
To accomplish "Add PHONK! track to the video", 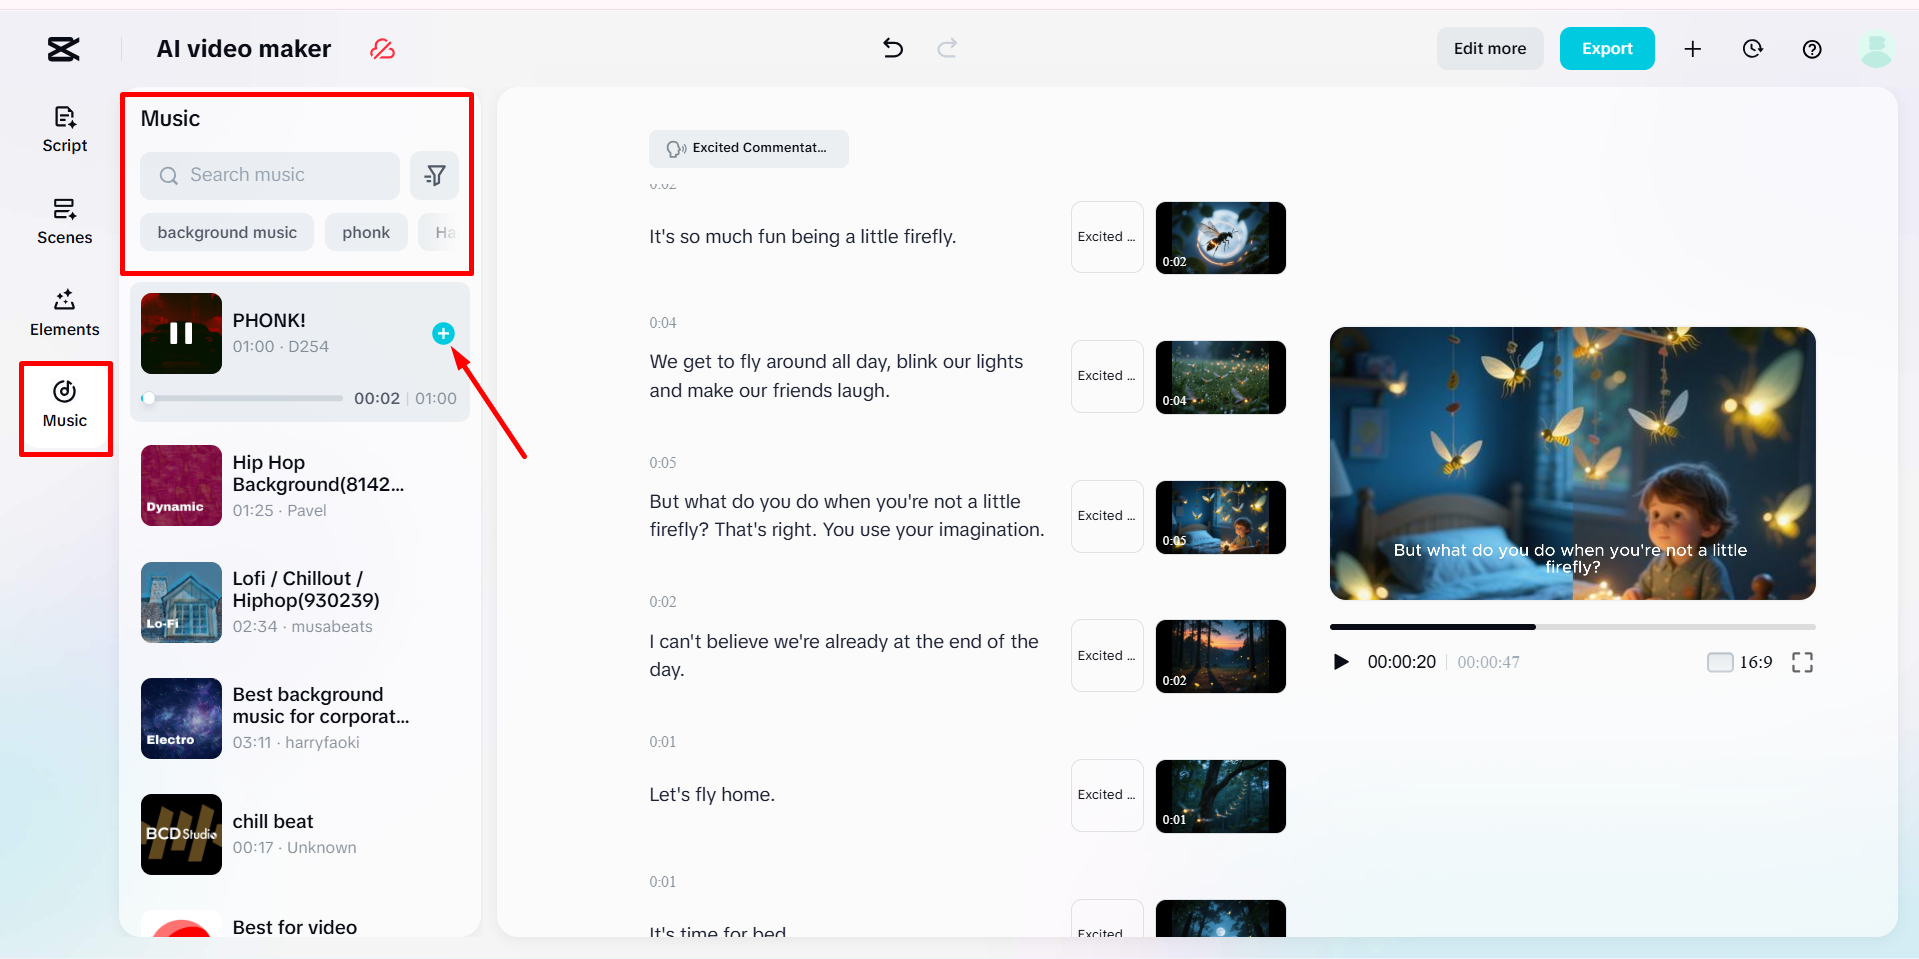I will click(x=443, y=333).
